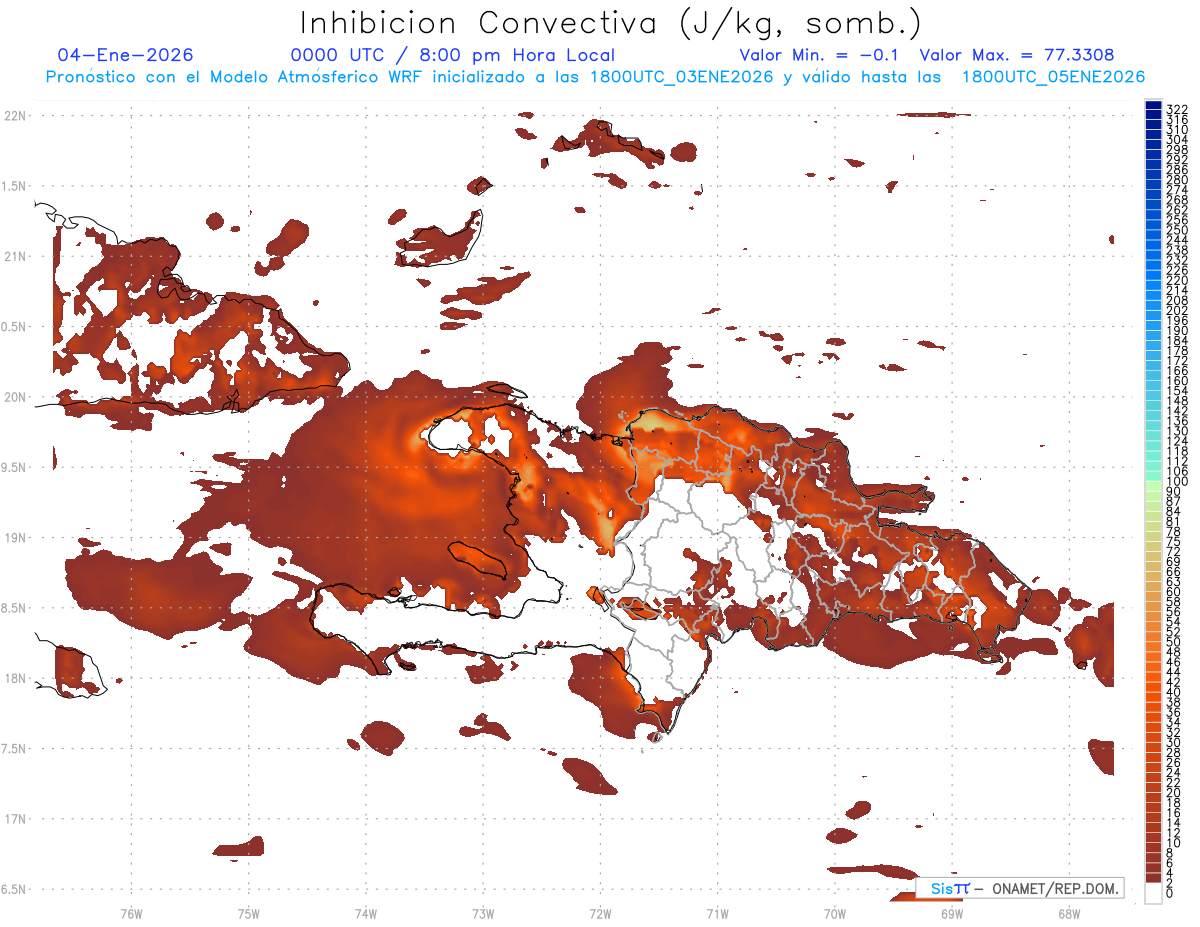The height and width of the screenshot is (927, 1200).
Task: Click the '75W' longitude label
Action: coord(248,913)
